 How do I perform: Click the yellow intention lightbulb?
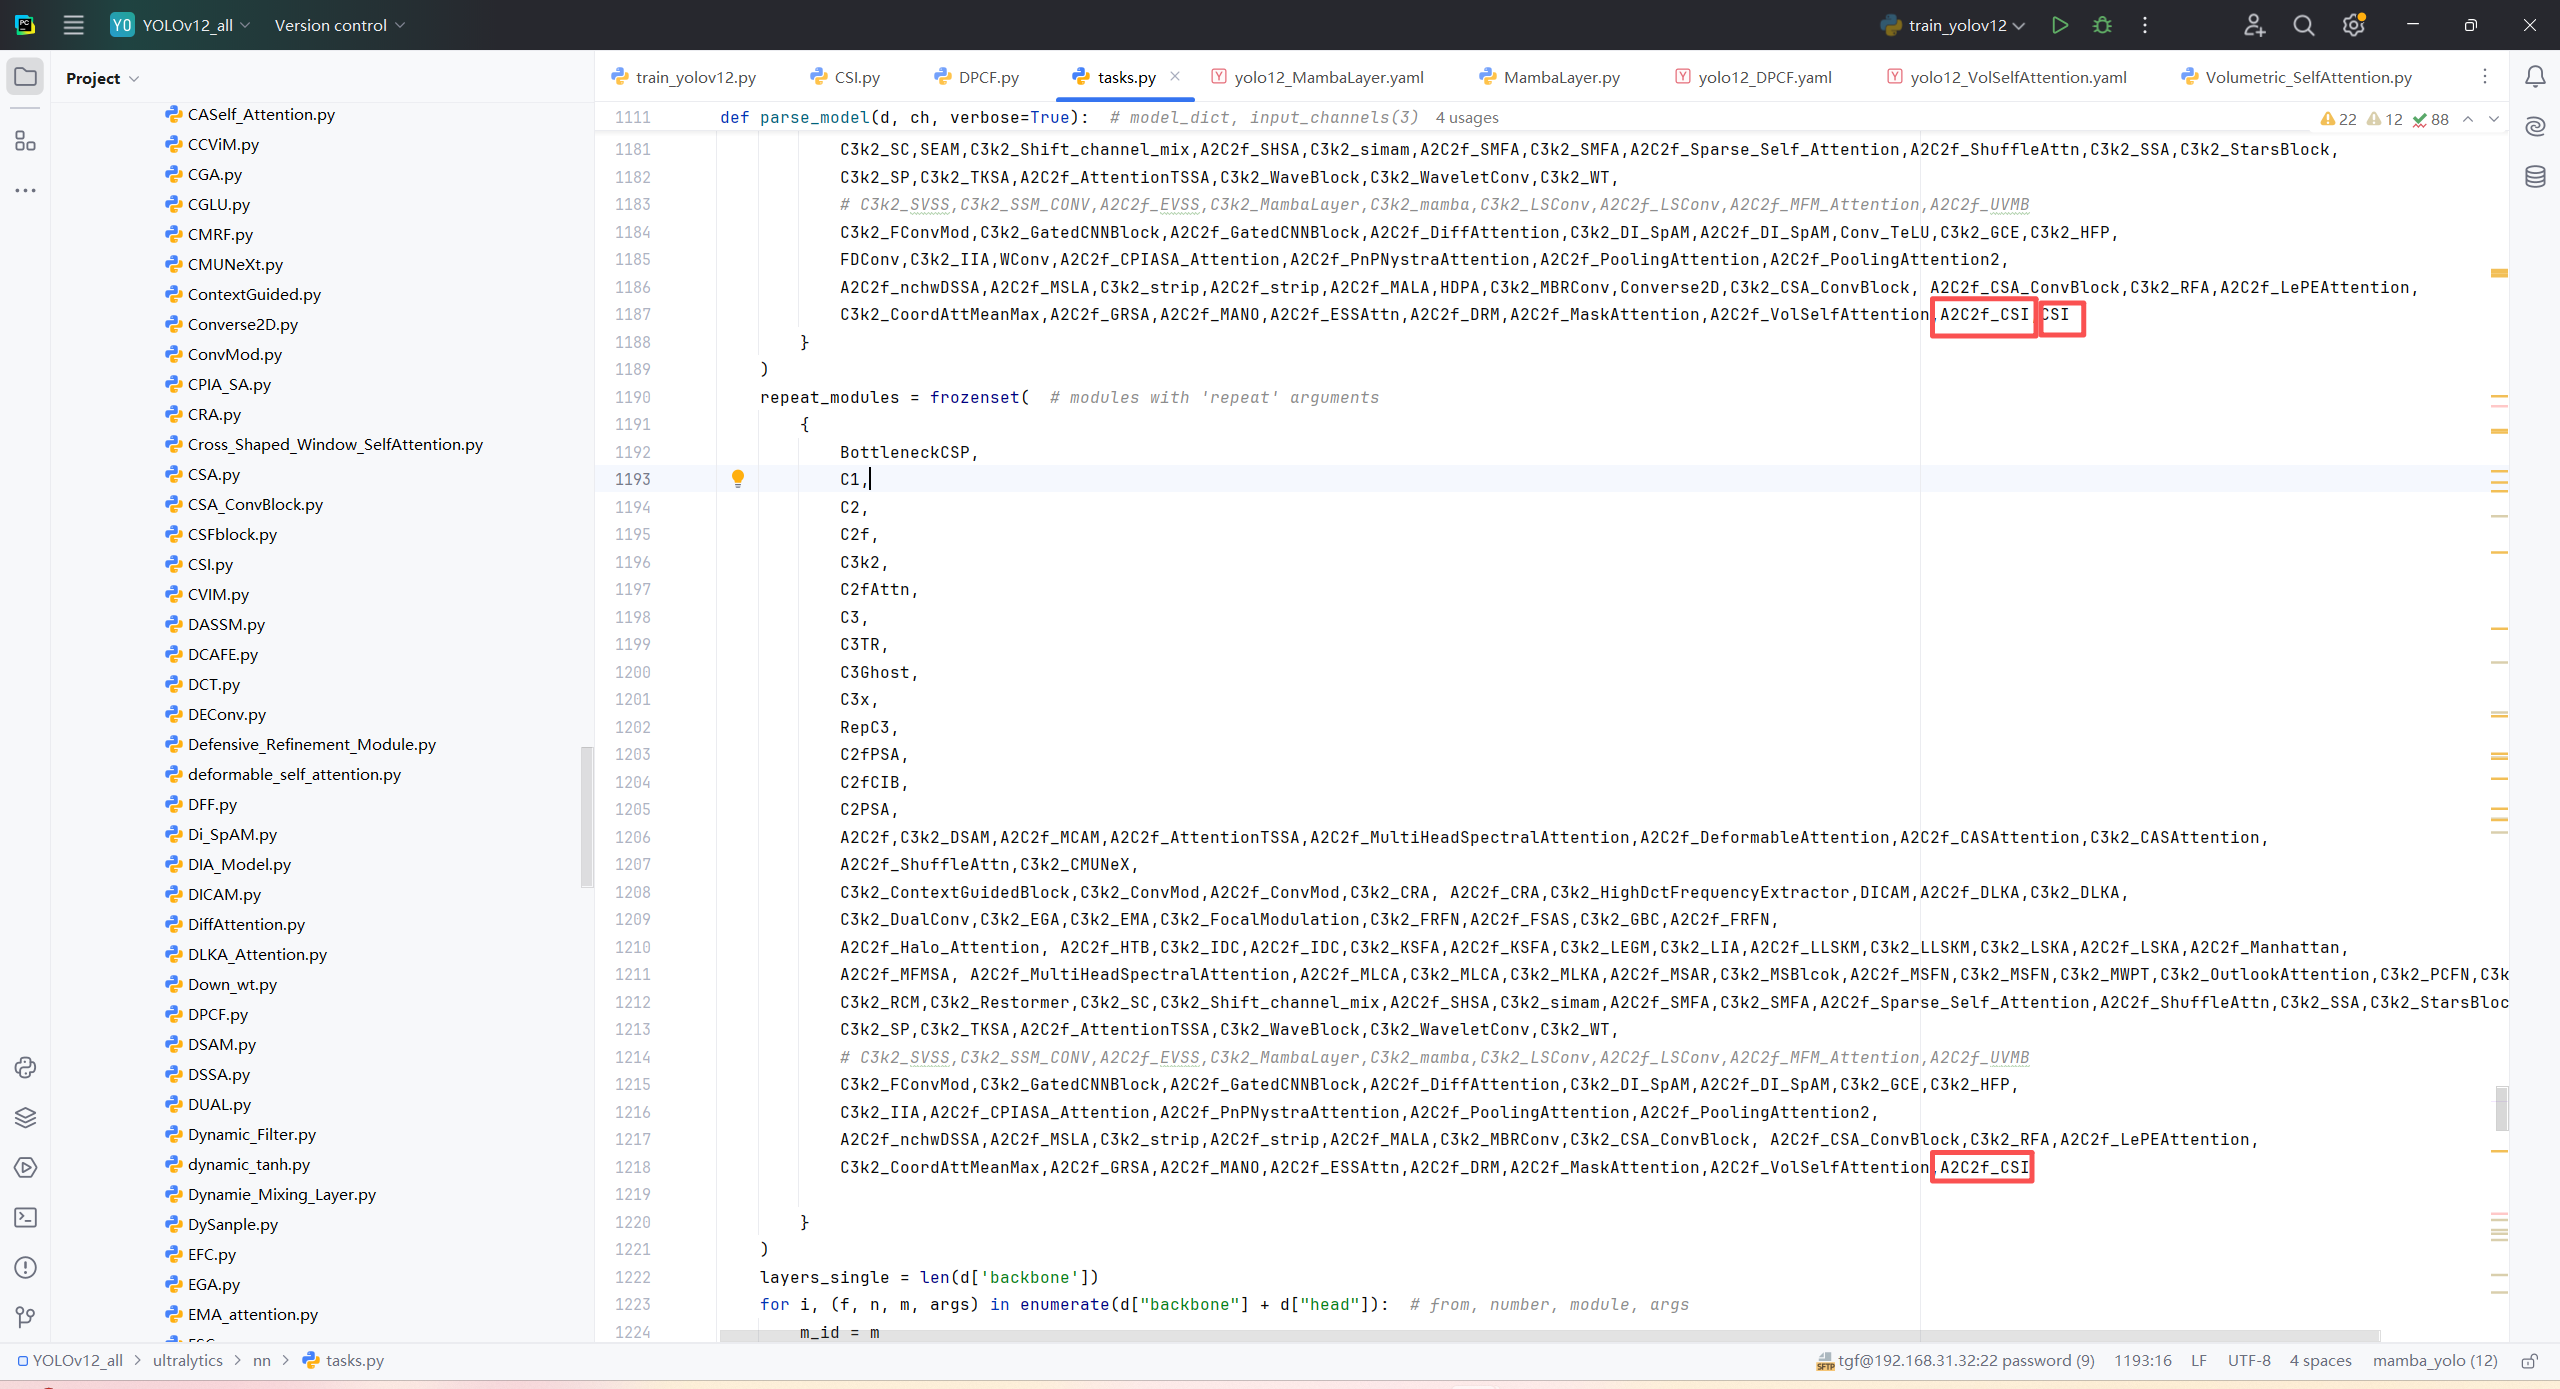[x=738, y=478]
